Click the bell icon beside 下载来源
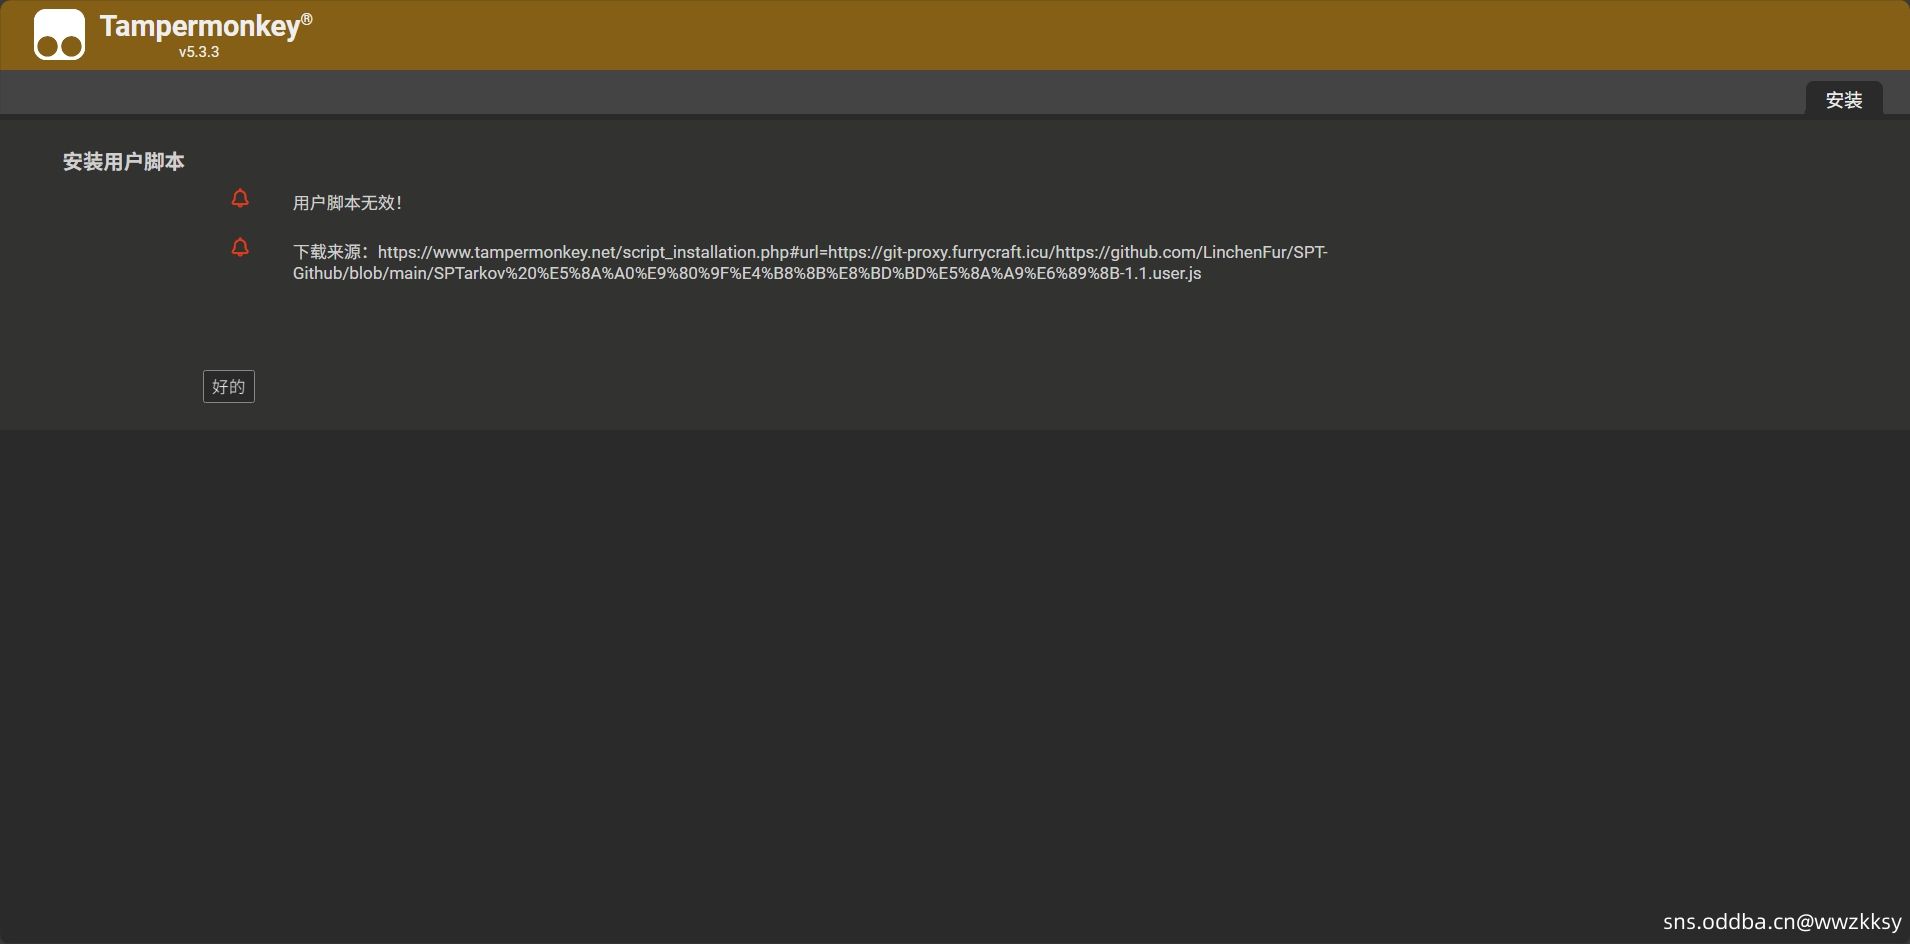 click(x=240, y=247)
